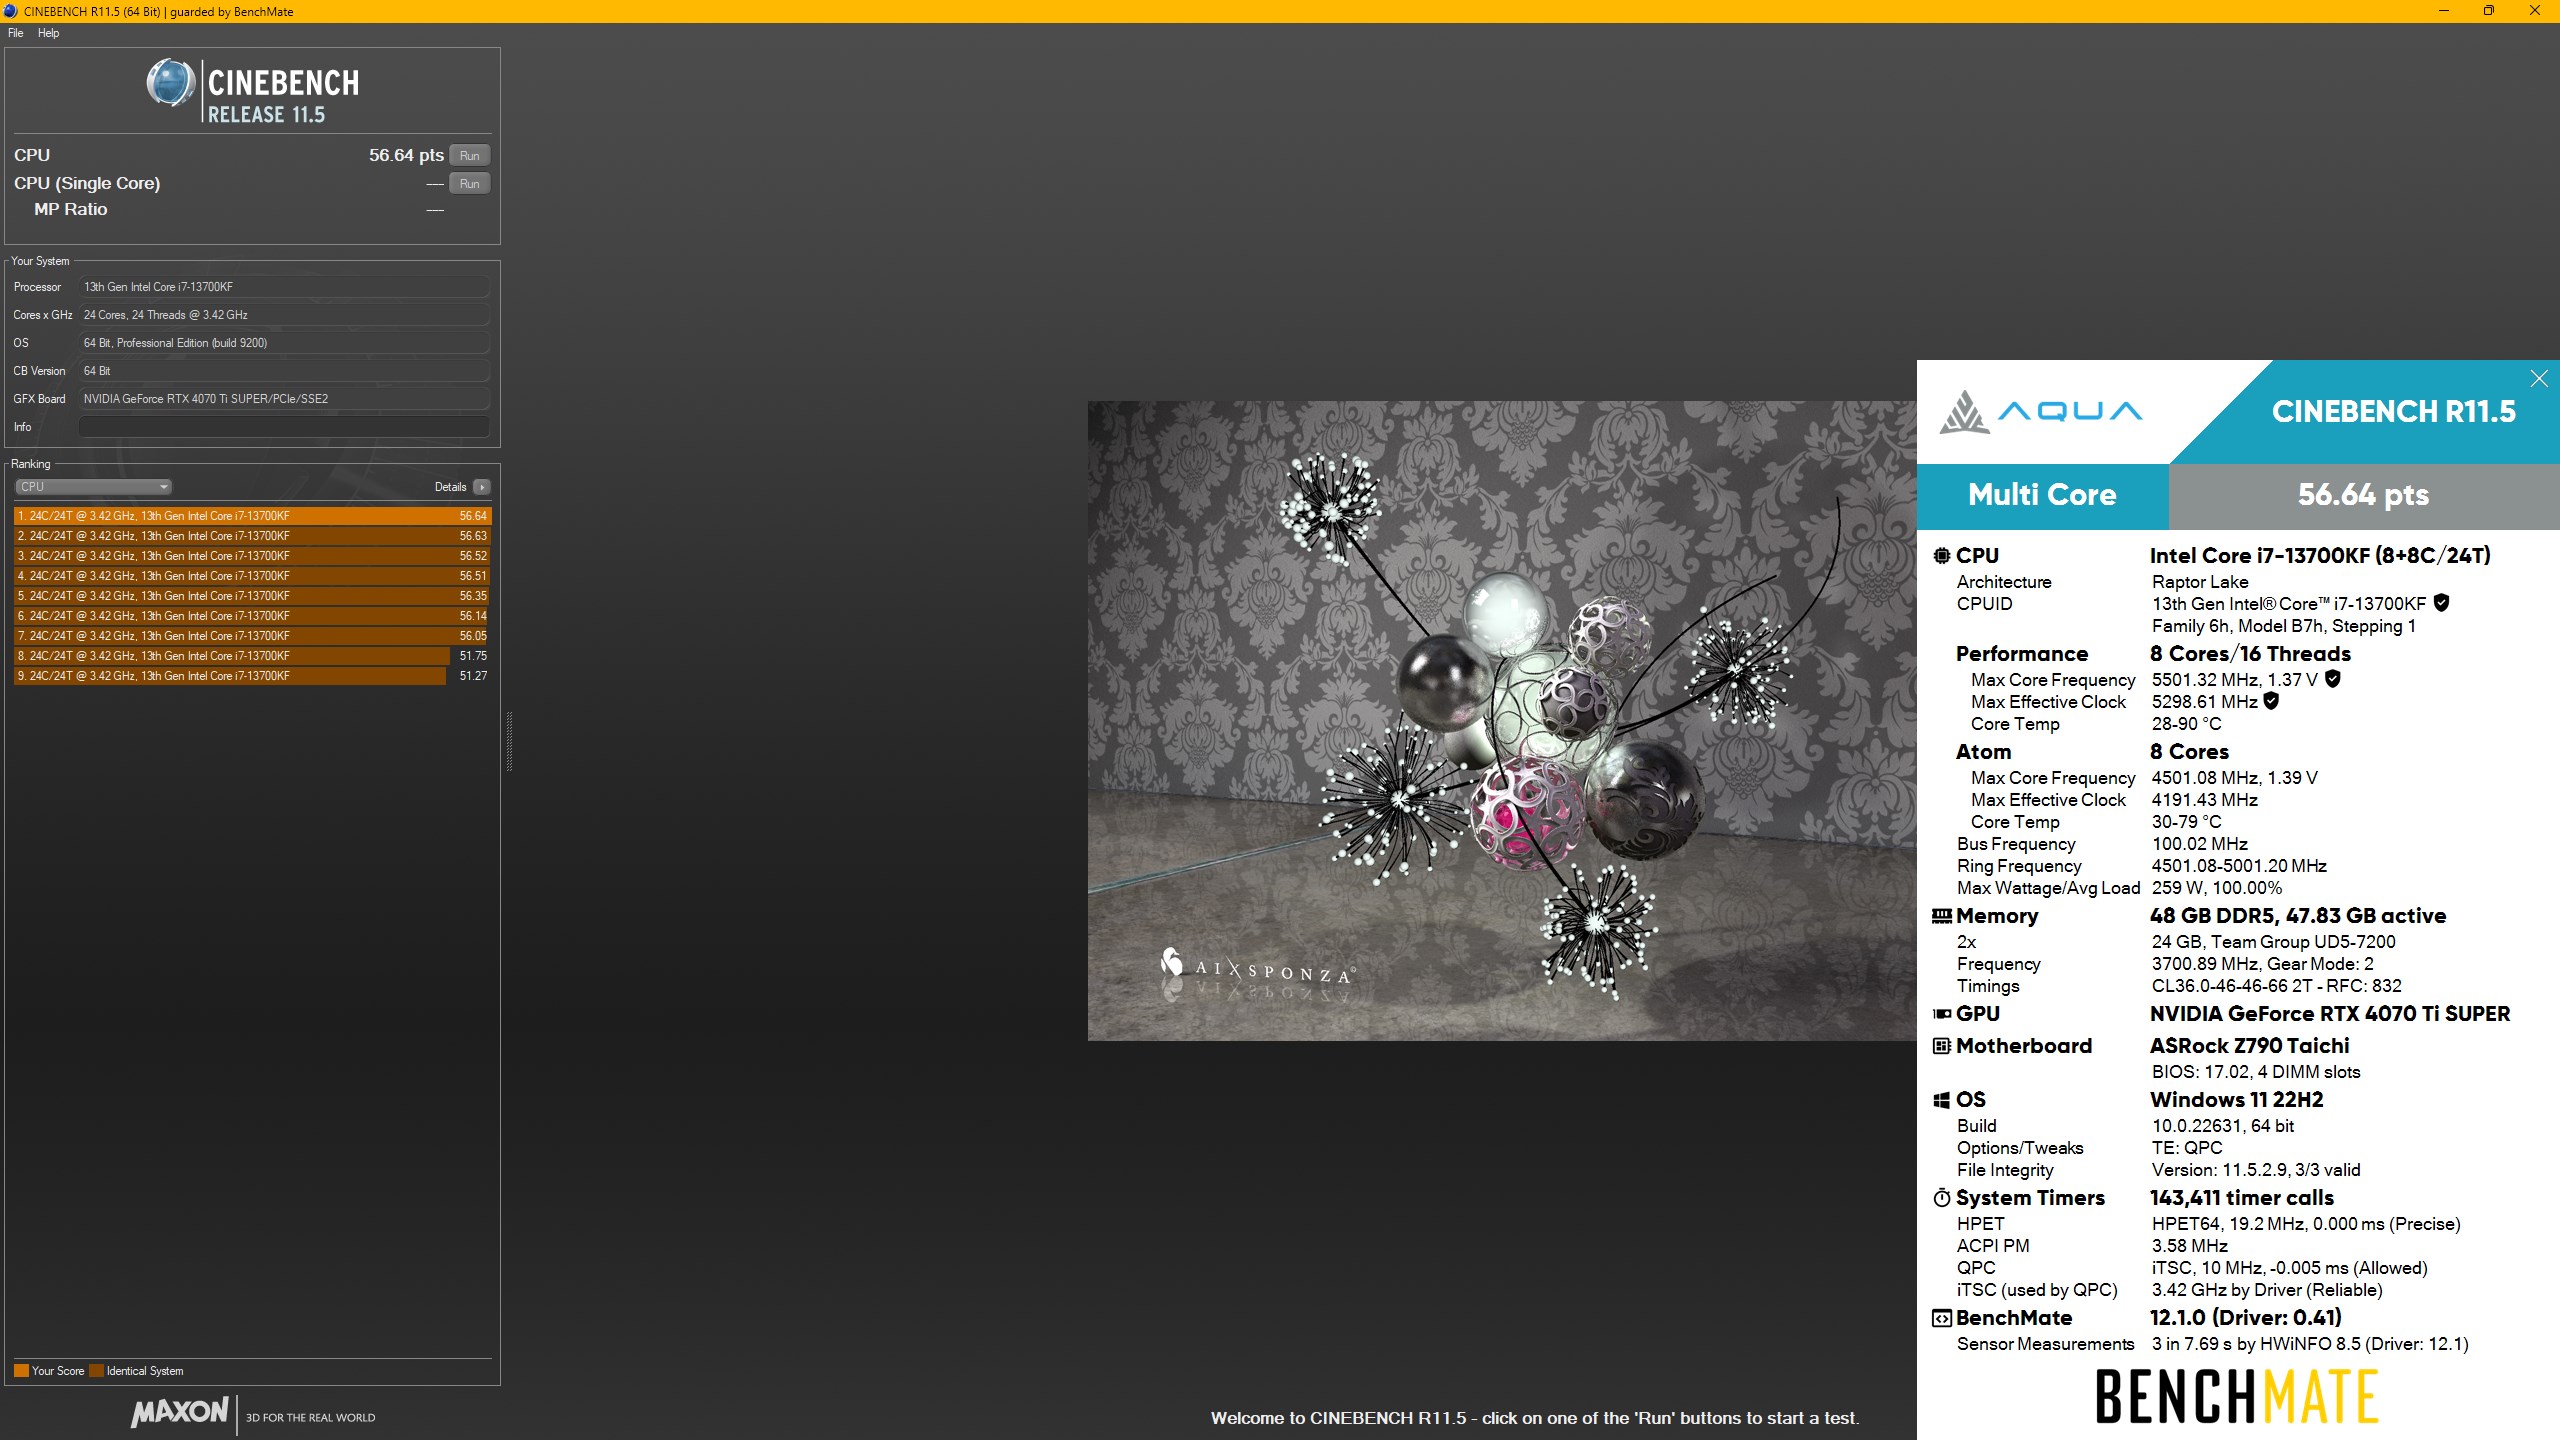
Task: Select ranking row 5 with score 56.35
Action: [252, 596]
